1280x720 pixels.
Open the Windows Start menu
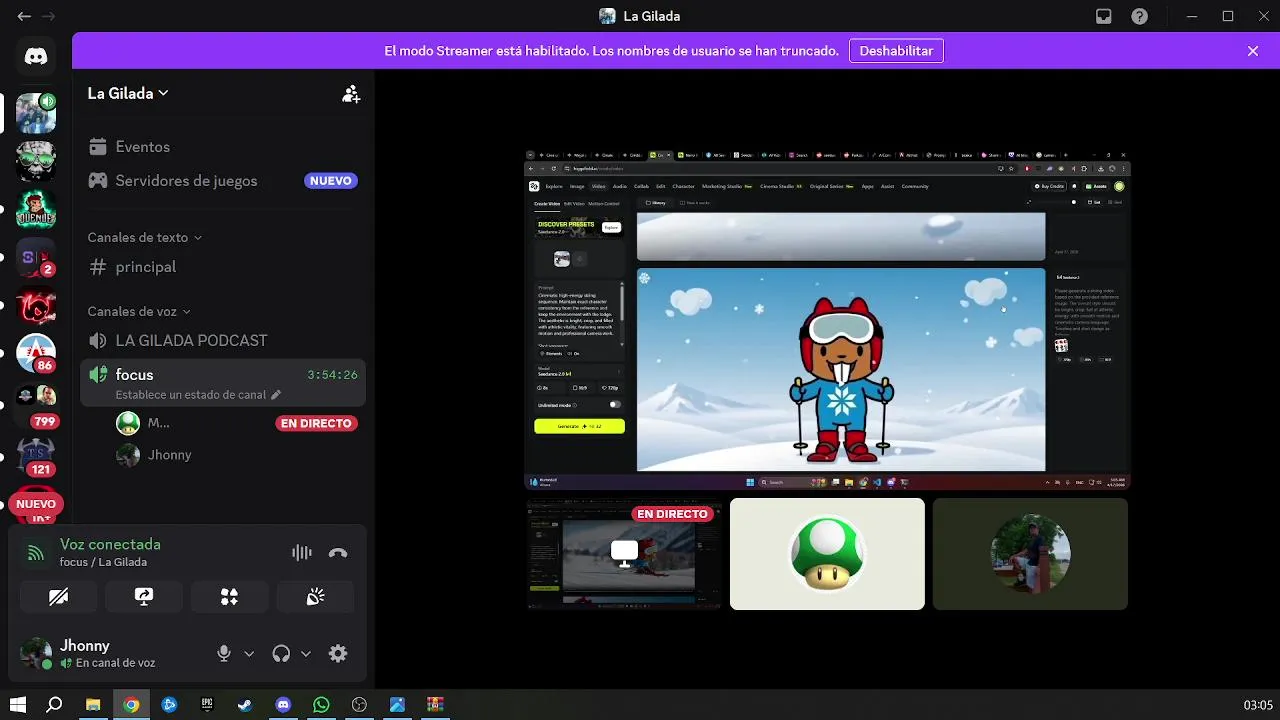[x=17, y=705]
